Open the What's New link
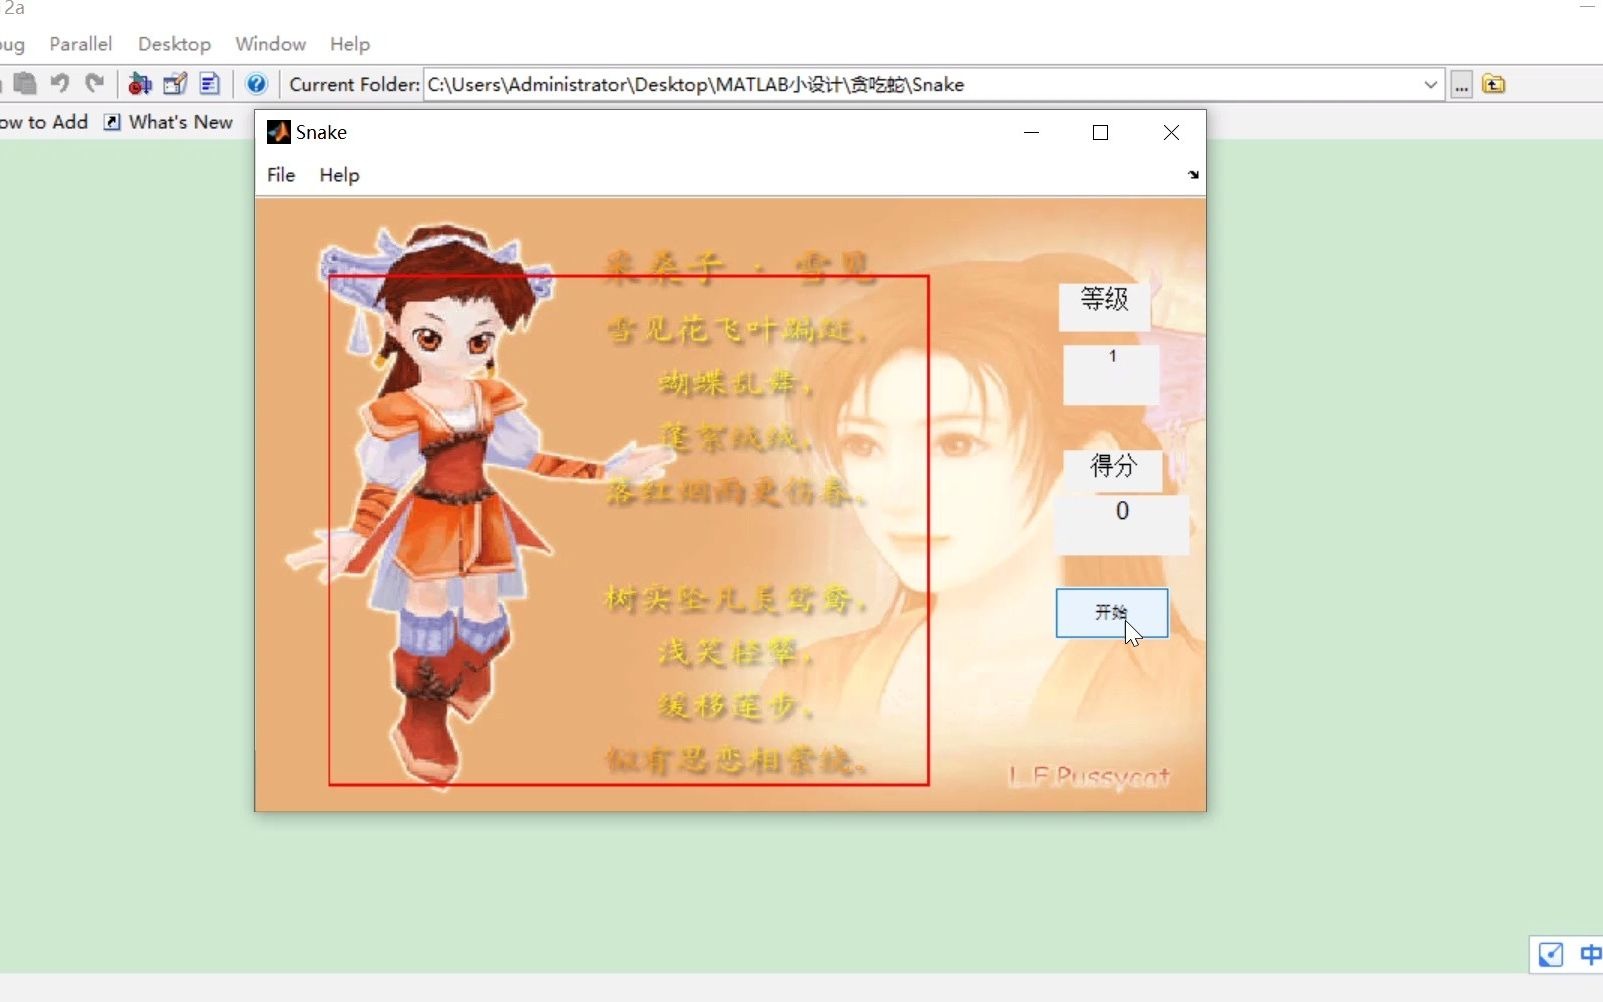 (x=180, y=122)
